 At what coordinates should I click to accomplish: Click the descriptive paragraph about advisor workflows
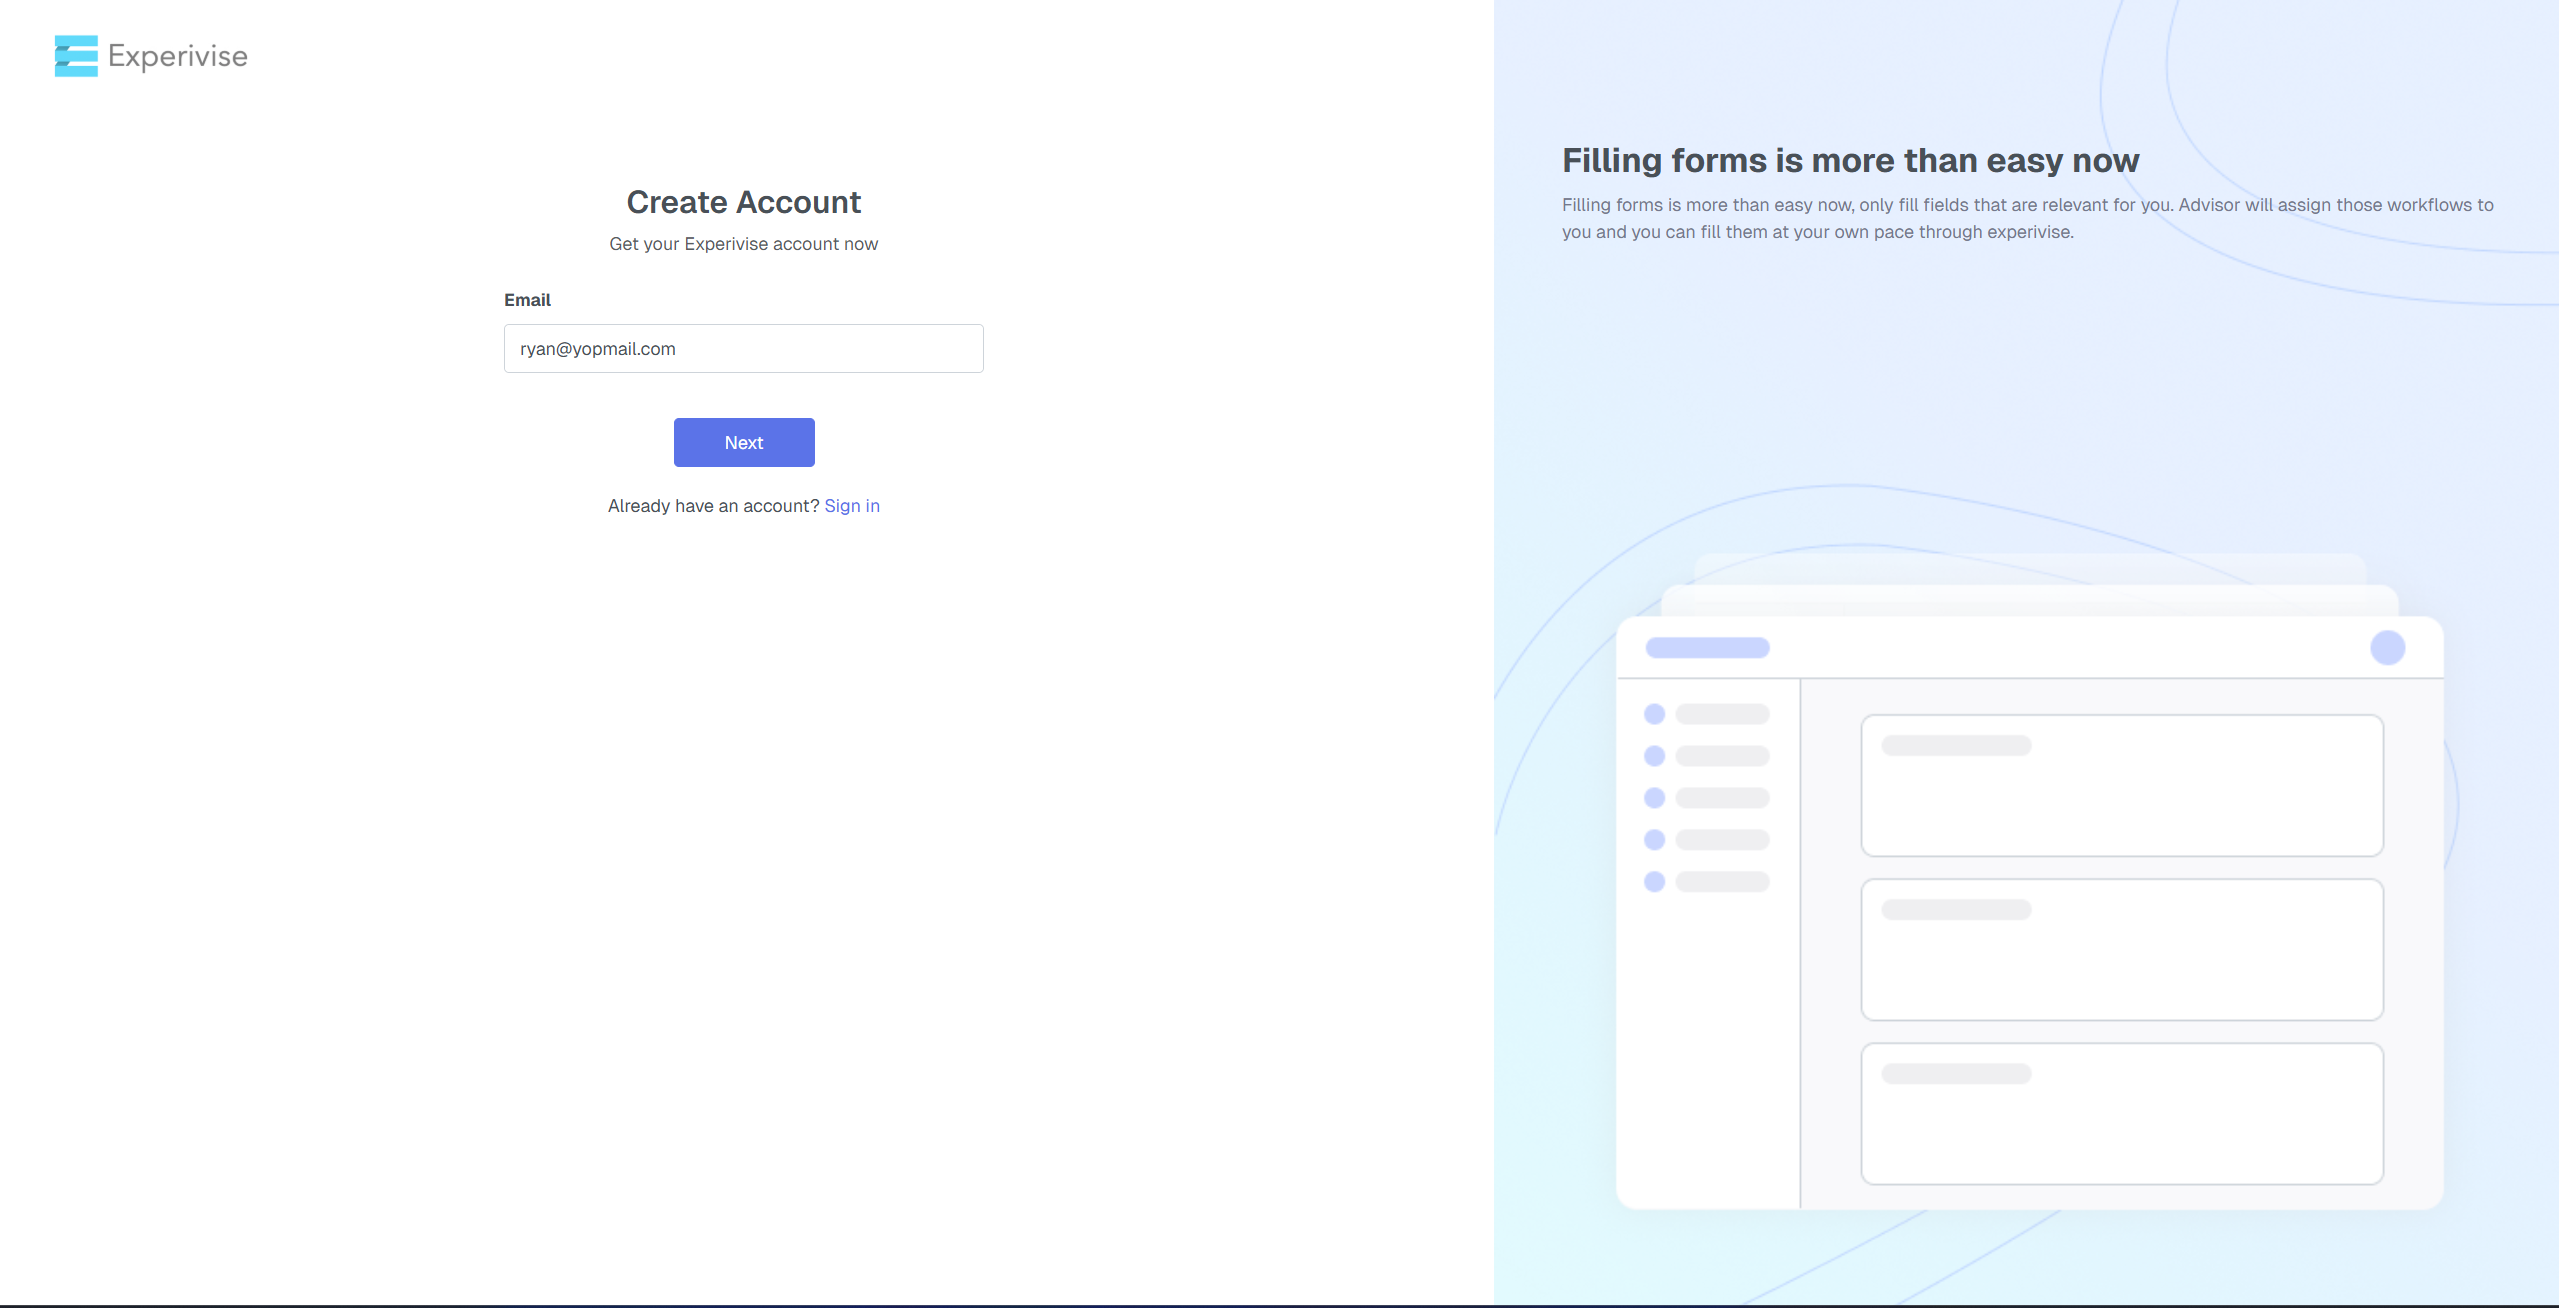point(2027,218)
